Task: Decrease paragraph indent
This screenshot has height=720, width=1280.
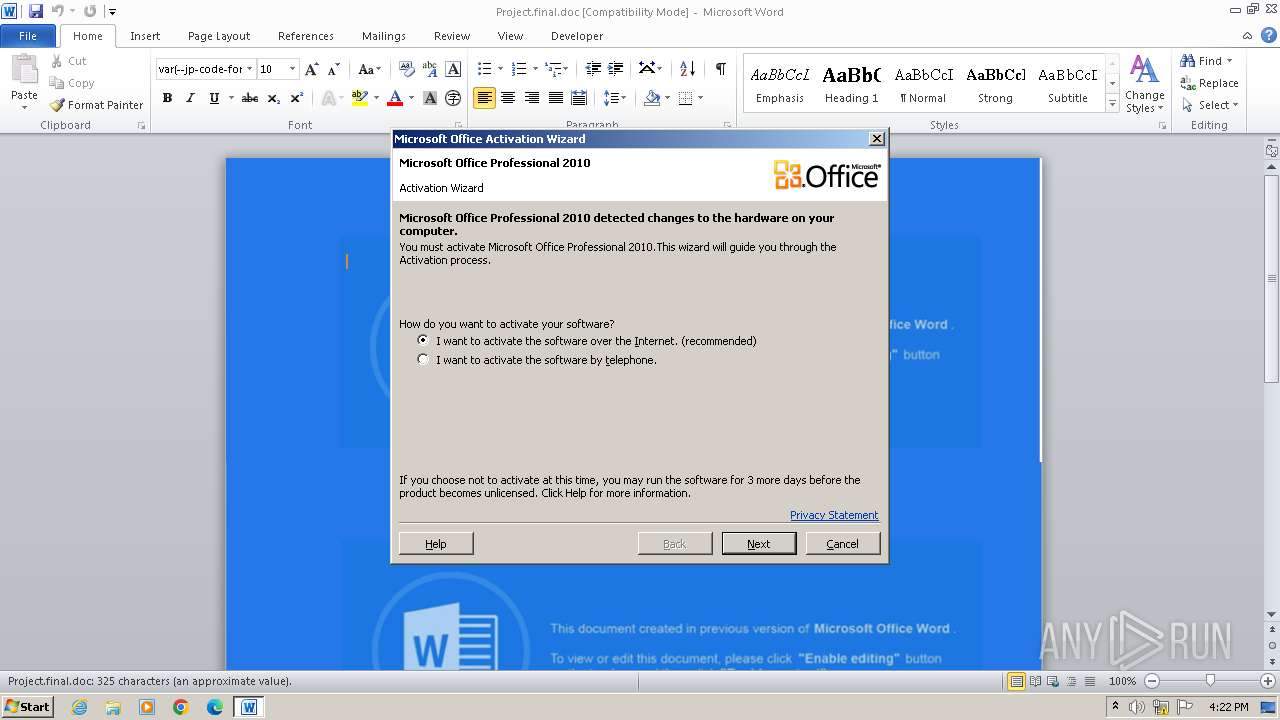Action: [x=593, y=69]
